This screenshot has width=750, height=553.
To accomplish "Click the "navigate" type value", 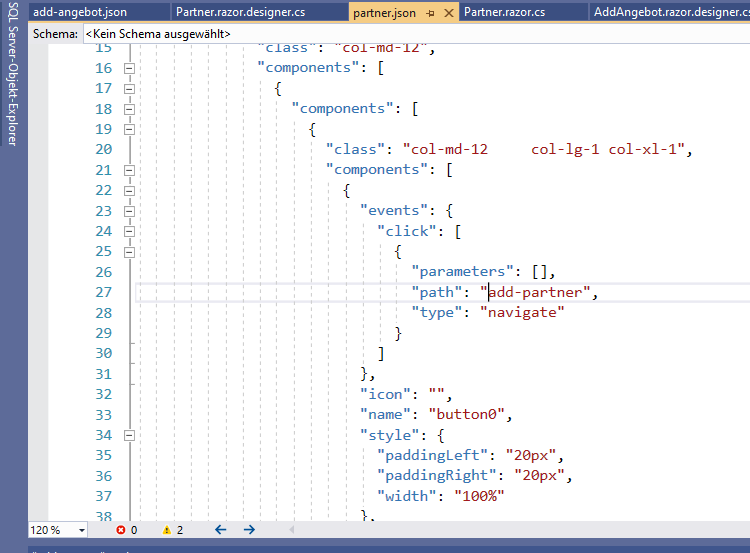I will point(522,312).
